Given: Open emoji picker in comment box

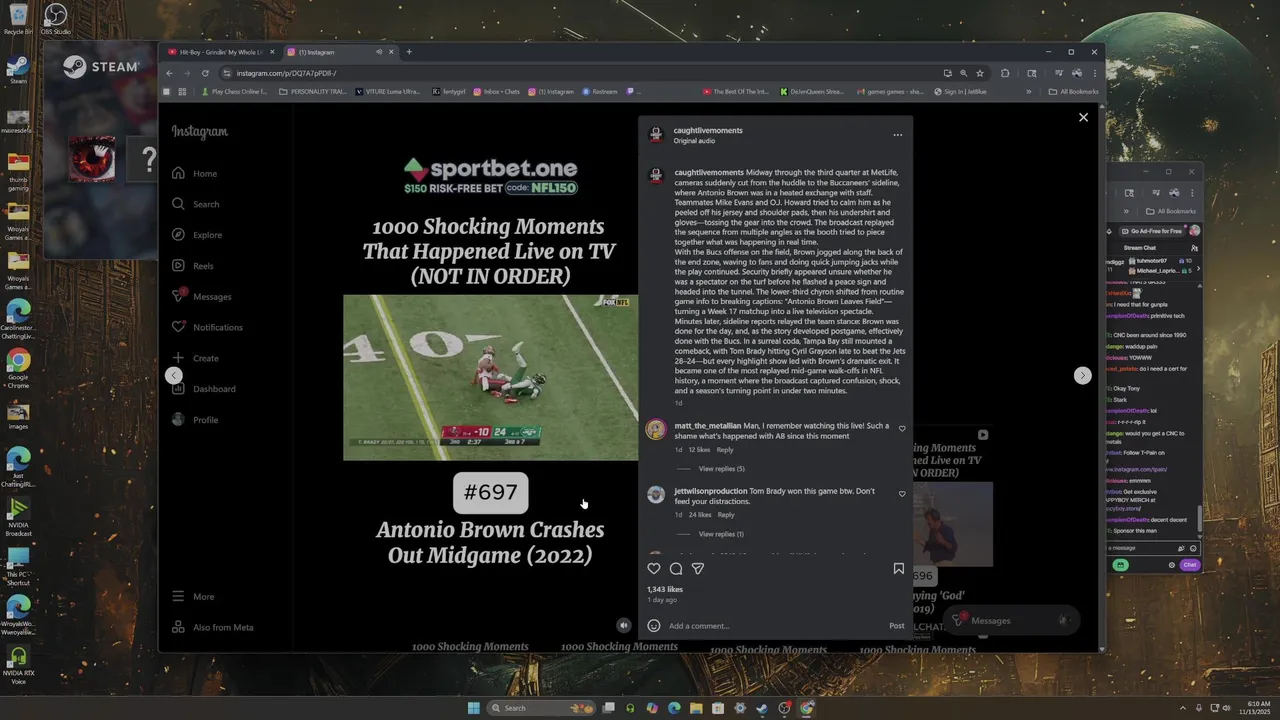Looking at the screenshot, I should (654, 626).
